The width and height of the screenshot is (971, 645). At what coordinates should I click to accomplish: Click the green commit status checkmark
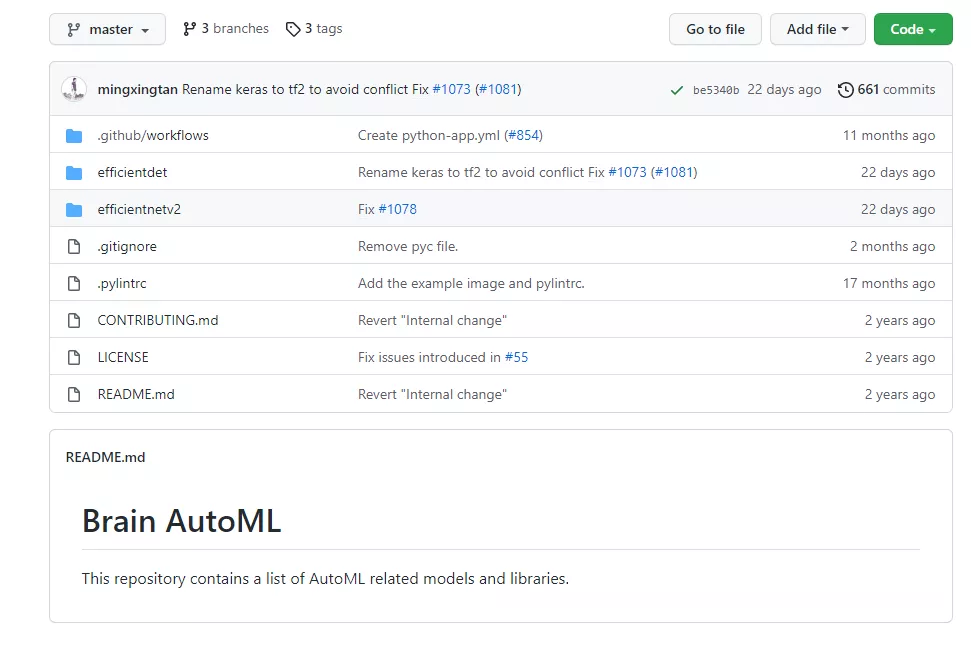click(677, 90)
